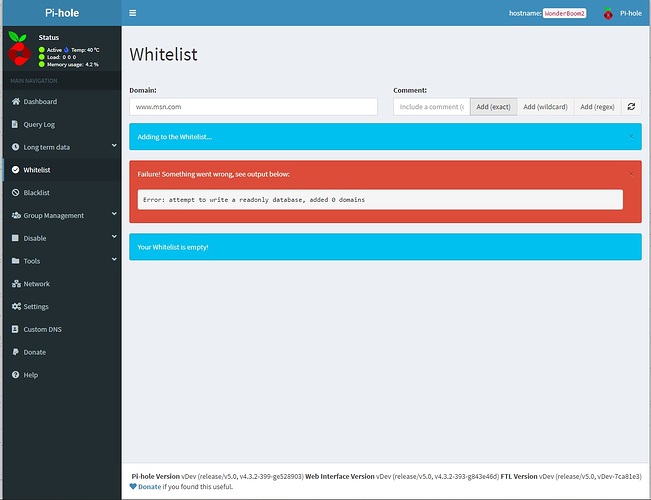Open the Query Log page
Image resolution: width=651 pixels, height=500 pixels.
[x=40, y=125]
